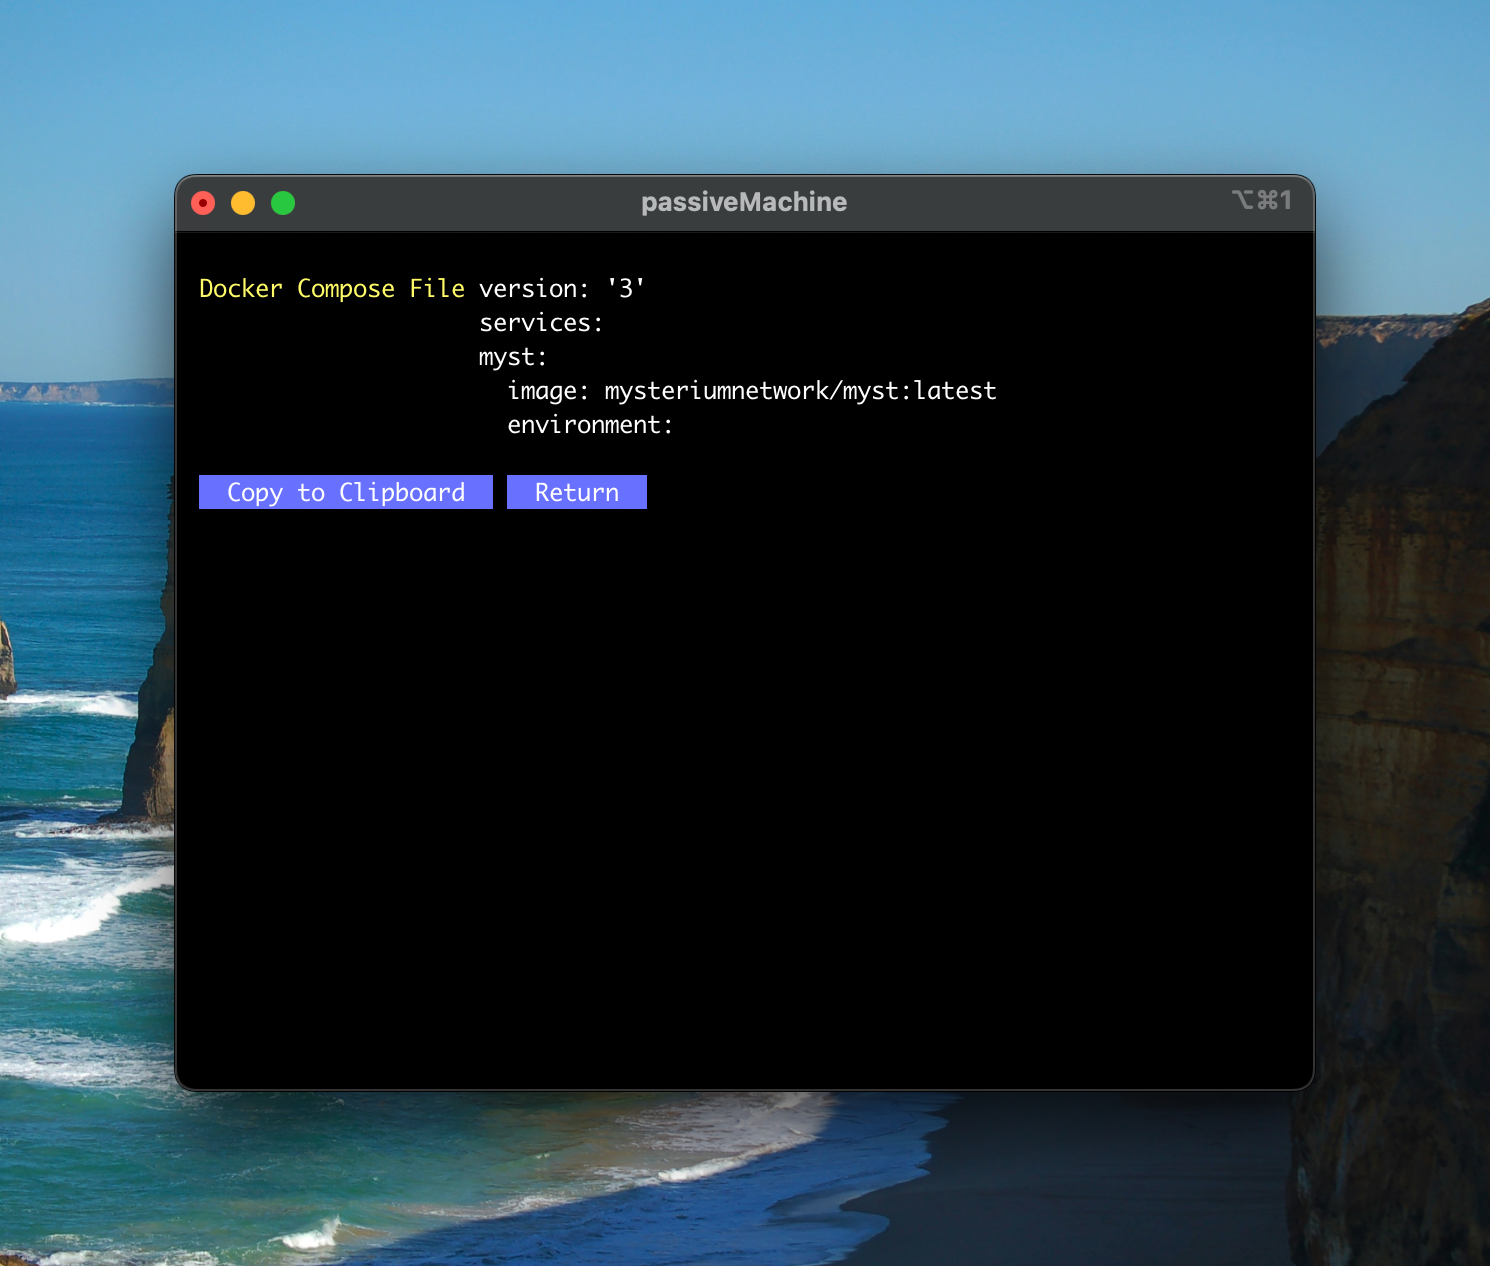Select the yellow Docker Compose File header

pyautogui.click(x=331, y=289)
